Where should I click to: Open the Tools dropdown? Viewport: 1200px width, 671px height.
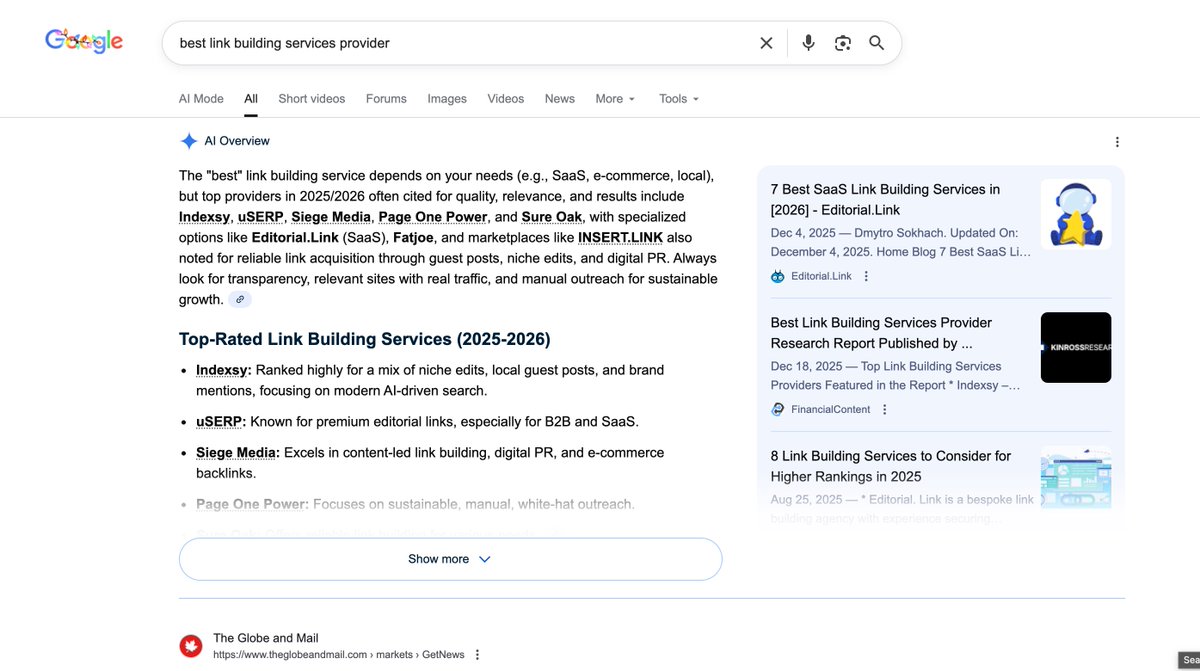(x=679, y=99)
